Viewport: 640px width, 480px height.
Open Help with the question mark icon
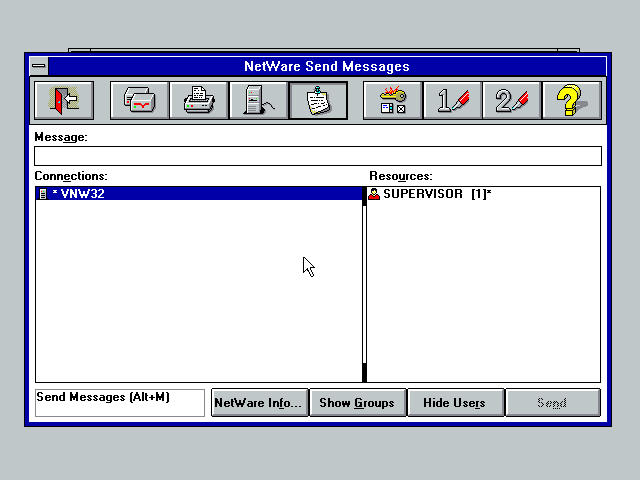[572, 100]
